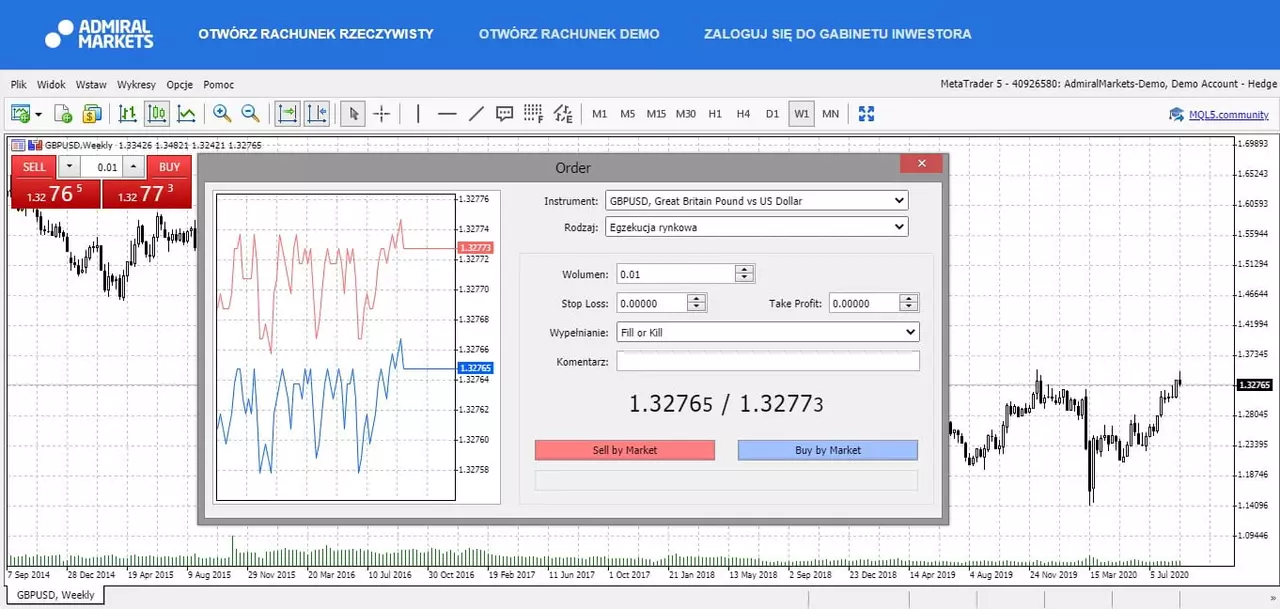
Task: Open the Plik menu
Action: [x=19, y=85]
